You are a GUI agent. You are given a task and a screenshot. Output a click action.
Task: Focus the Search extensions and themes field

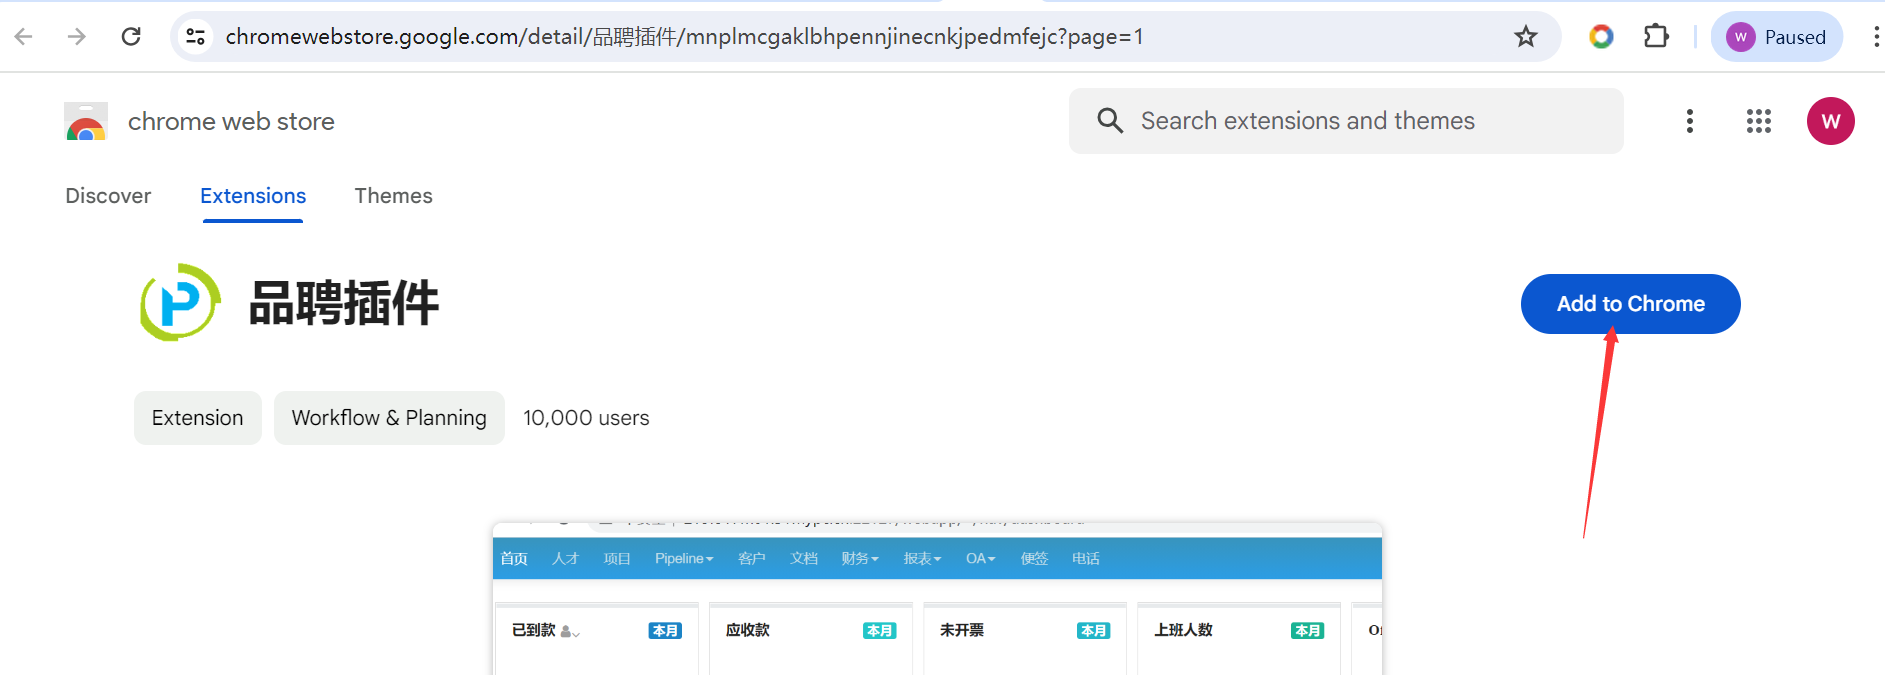click(1346, 121)
